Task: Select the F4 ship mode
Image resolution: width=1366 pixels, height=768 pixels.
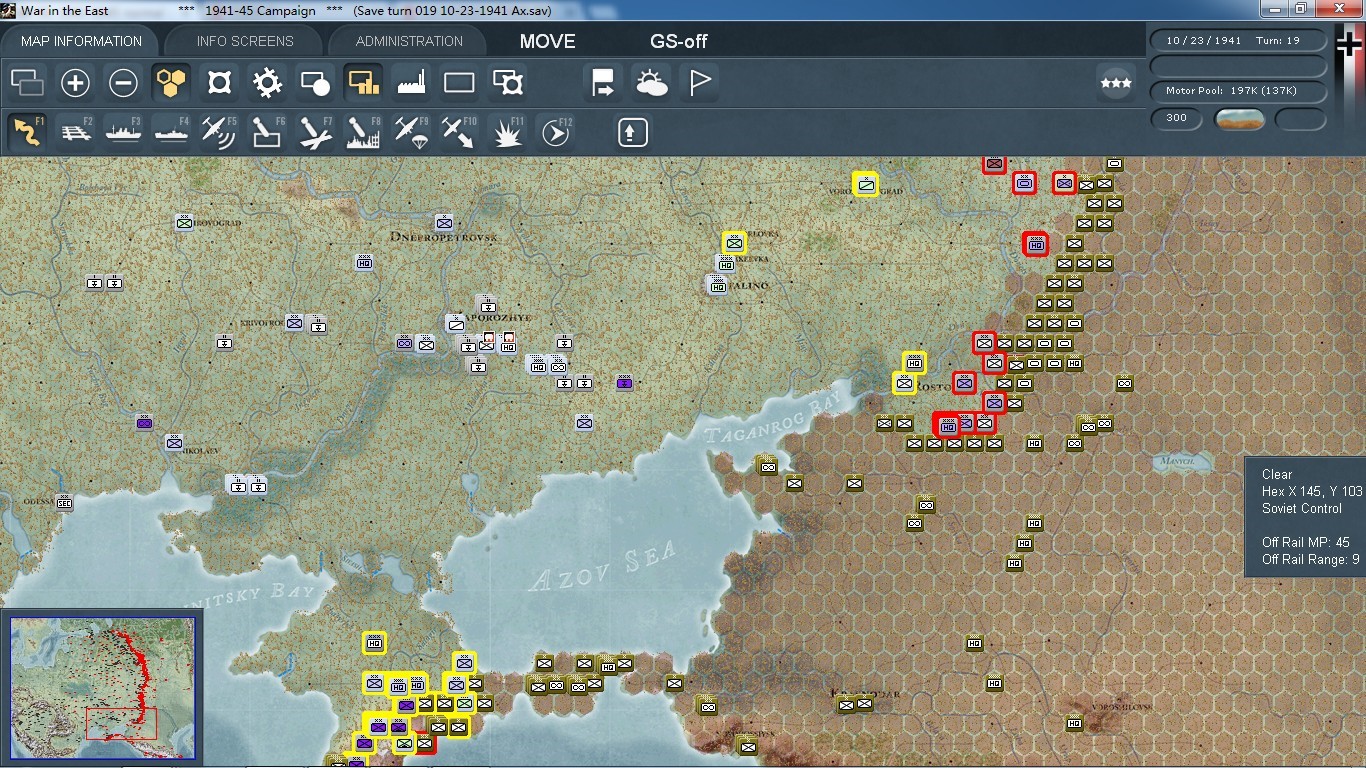Action: click(x=171, y=131)
